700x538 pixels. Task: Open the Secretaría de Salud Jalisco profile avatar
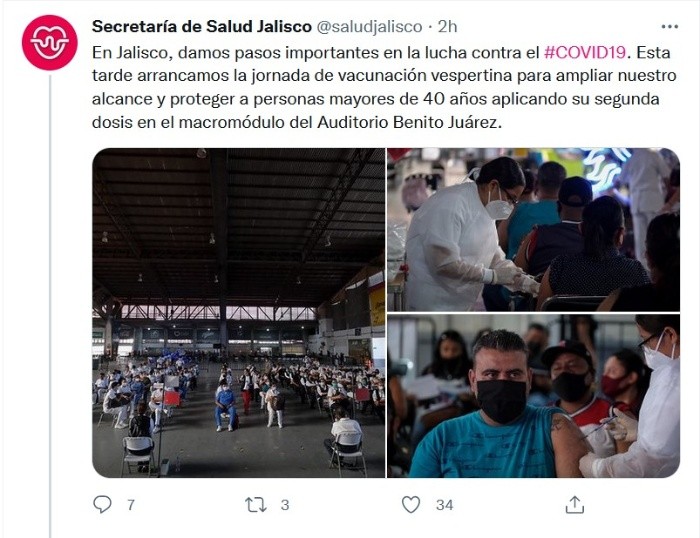click(50, 43)
